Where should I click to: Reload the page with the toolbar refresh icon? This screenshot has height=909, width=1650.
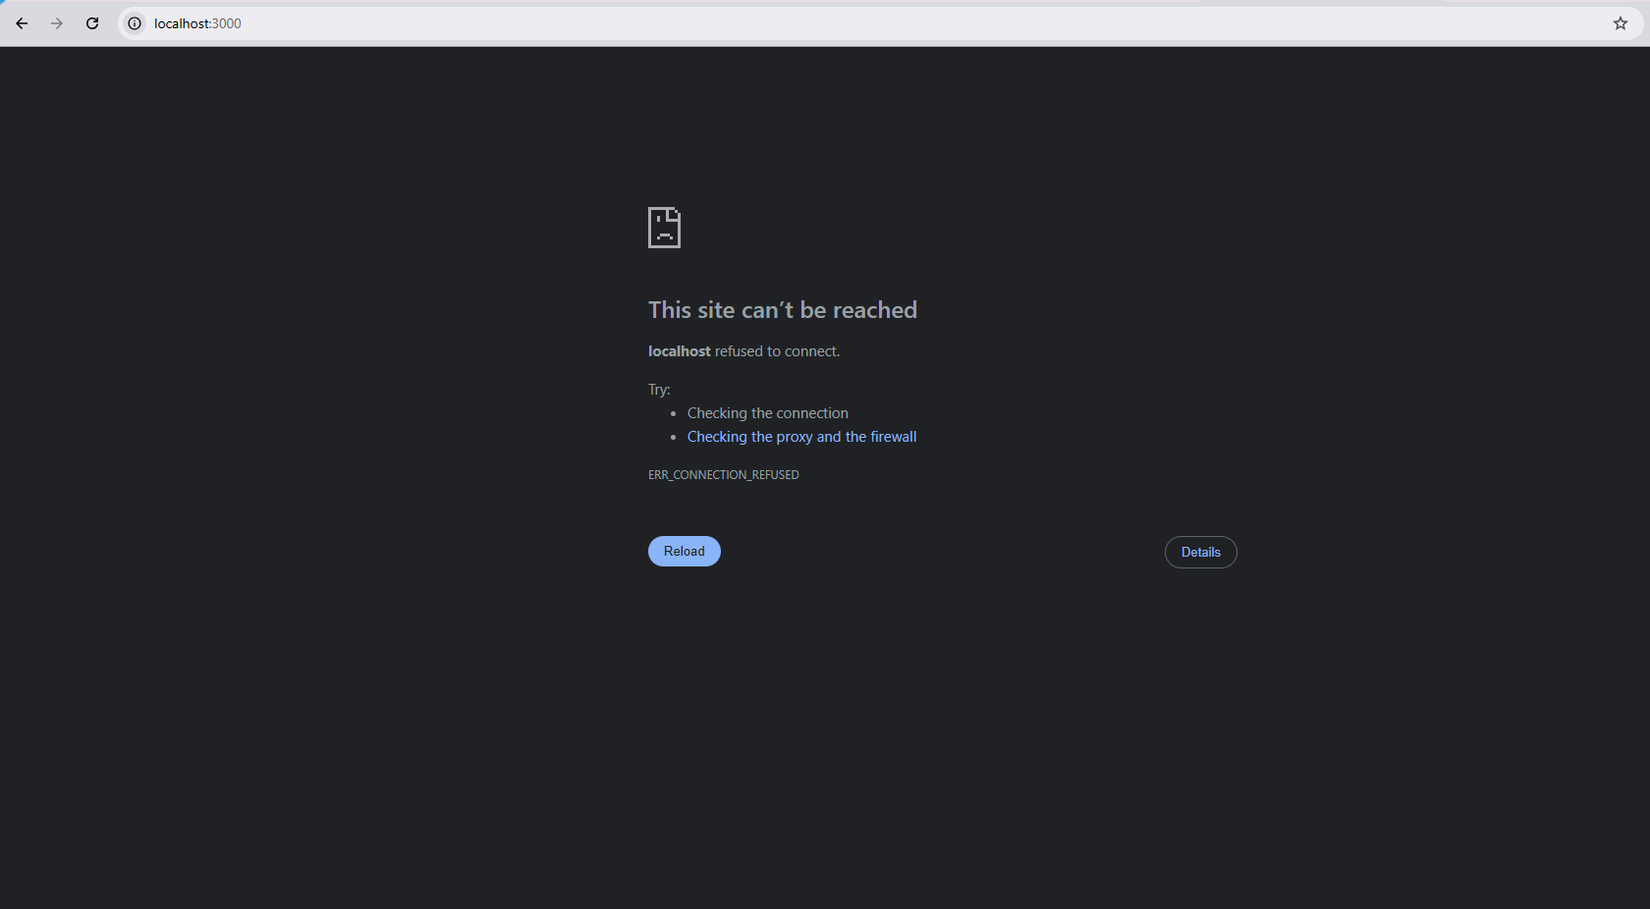(x=92, y=23)
